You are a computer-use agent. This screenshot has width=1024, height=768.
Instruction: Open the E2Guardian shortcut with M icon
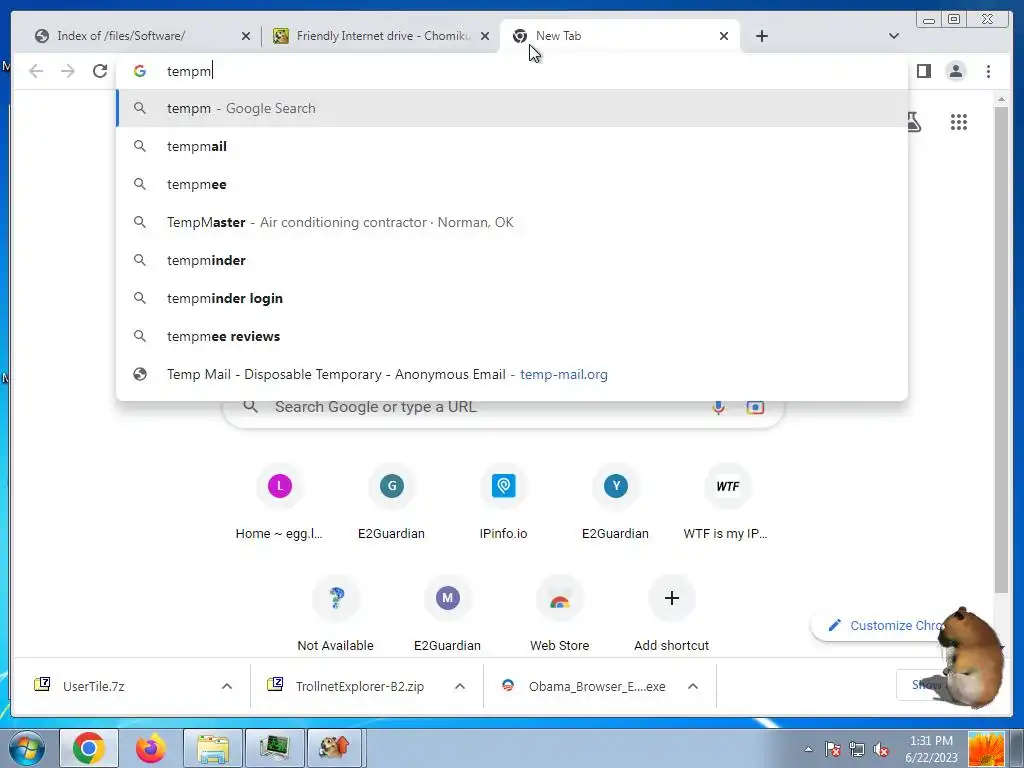pyautogui.click(x=447, y=615)
